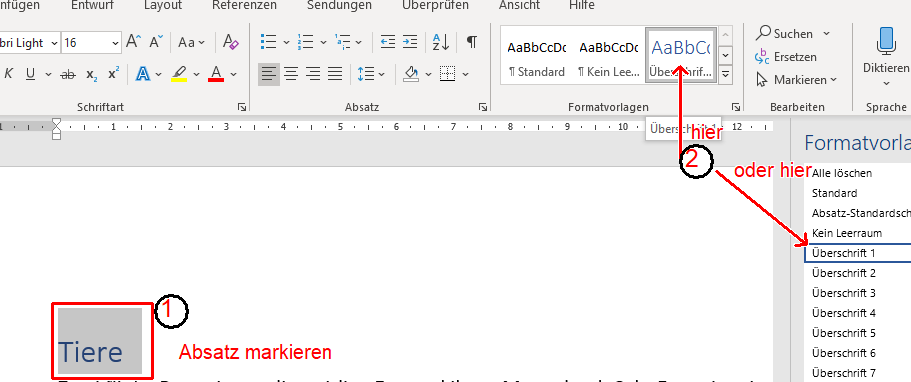Open Absatz dialog launcher
911x382 pixels.
click(x=482, y=107)
